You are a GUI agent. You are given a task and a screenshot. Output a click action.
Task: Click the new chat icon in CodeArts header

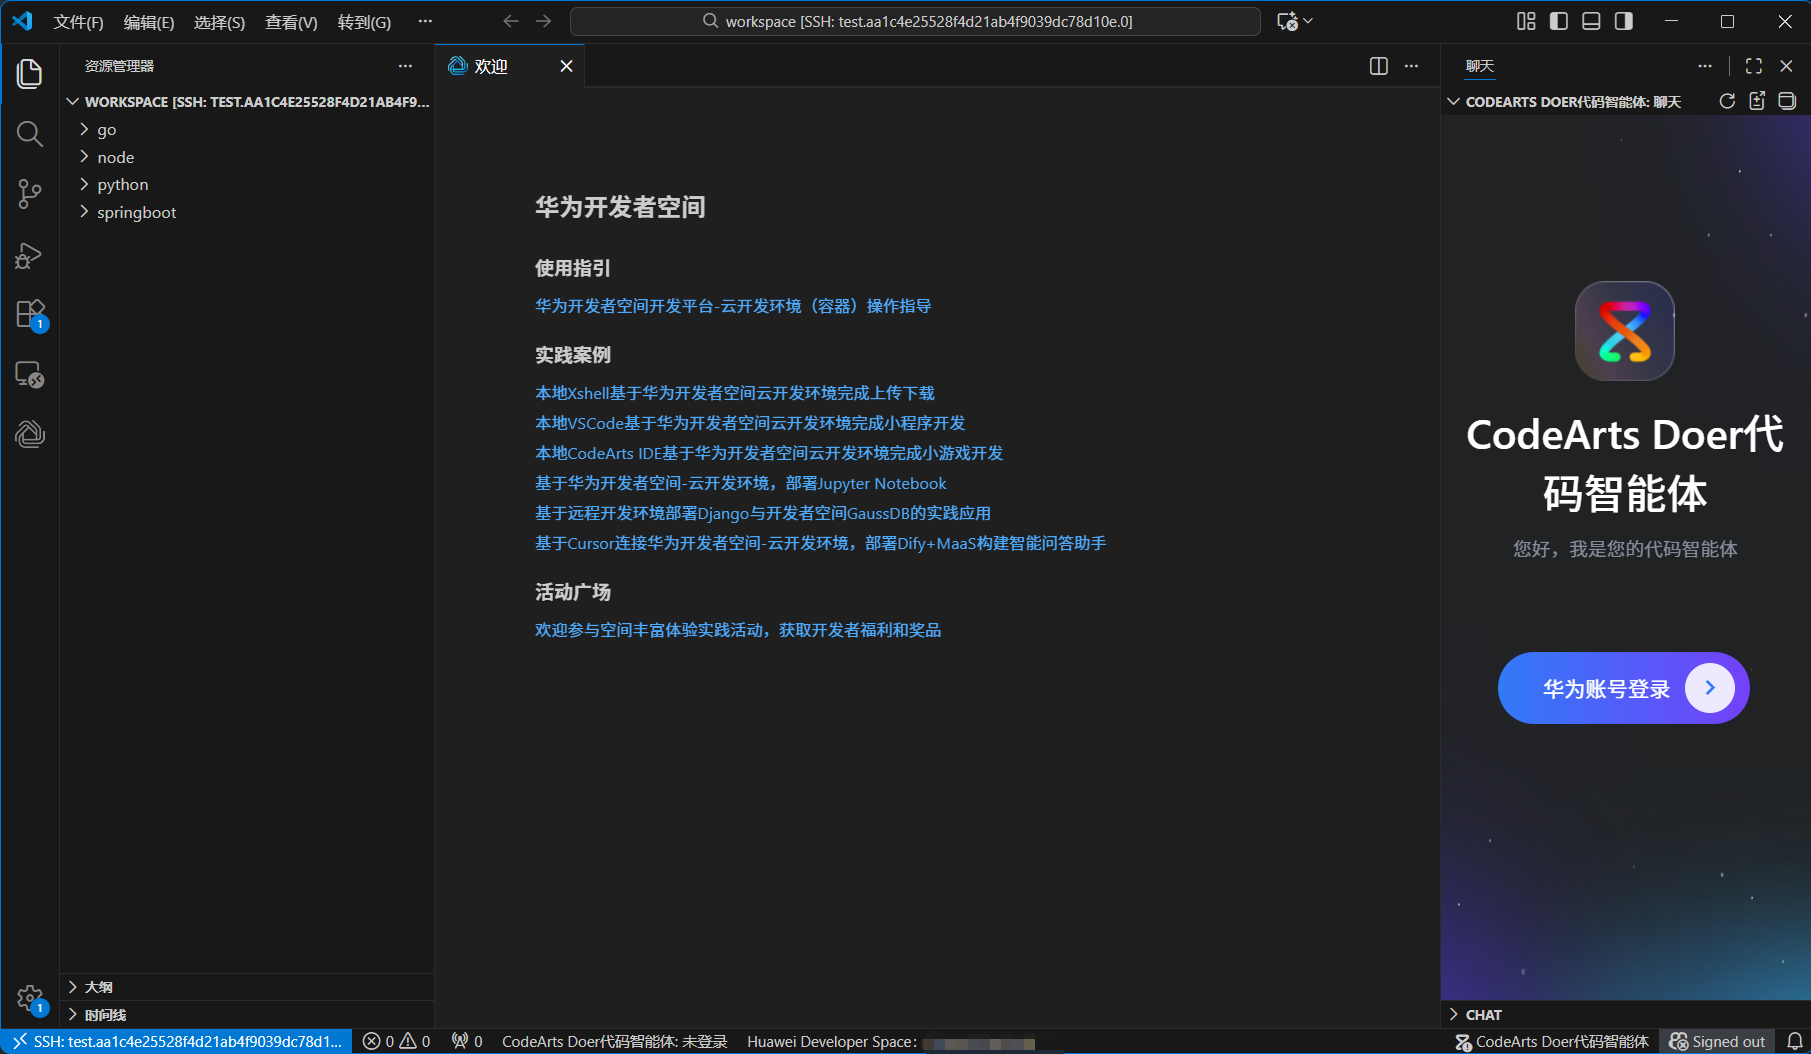point(1757,101)
